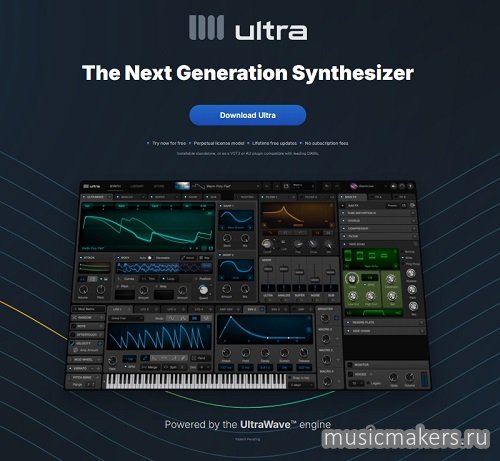The image size is (500, 461).
Task: Click the envelope Attack knob
Action: 226,352
